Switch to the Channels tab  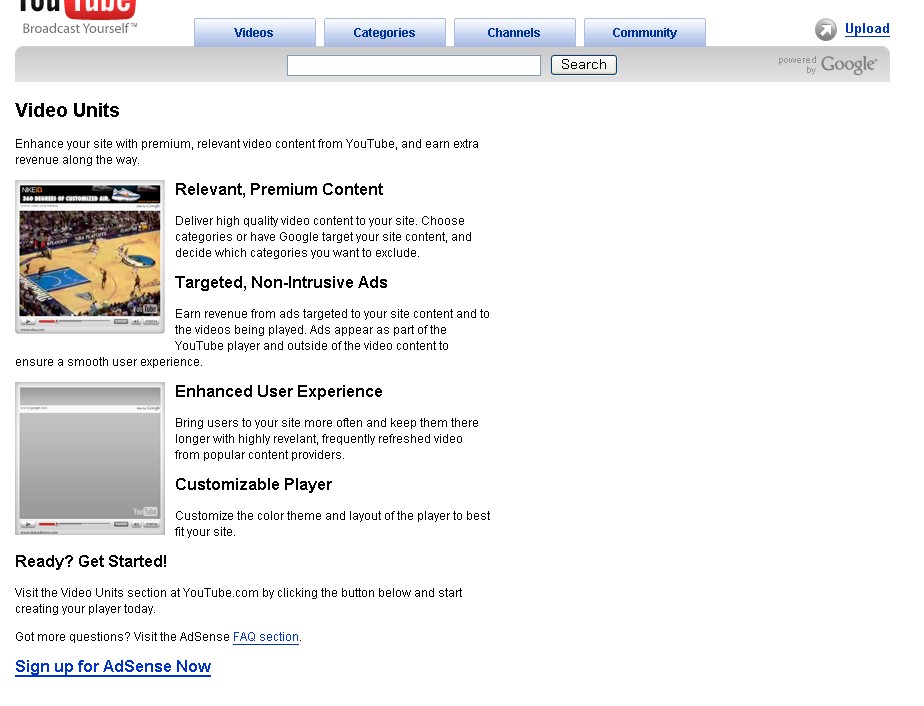[514, 32]
